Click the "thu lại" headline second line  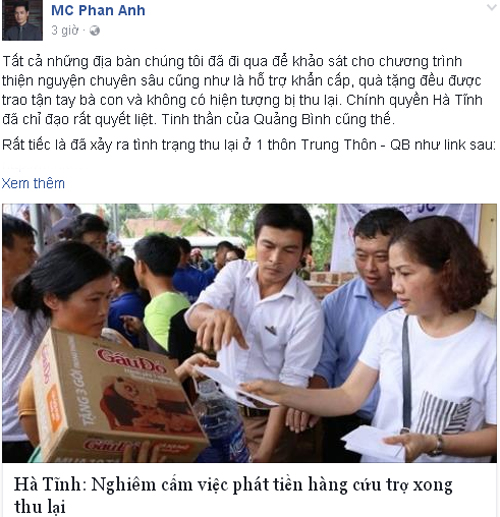40,506
